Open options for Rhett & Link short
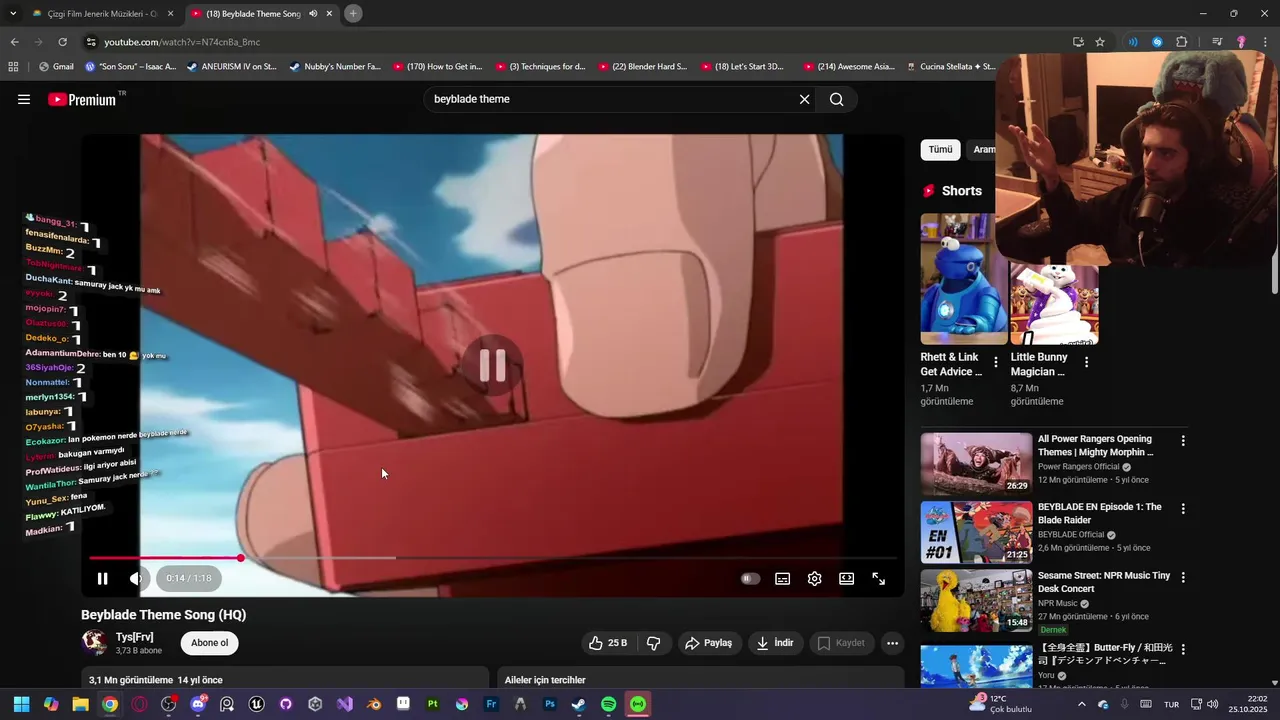The height and width of the screenshot is (720, 1280). pos(995,362)
